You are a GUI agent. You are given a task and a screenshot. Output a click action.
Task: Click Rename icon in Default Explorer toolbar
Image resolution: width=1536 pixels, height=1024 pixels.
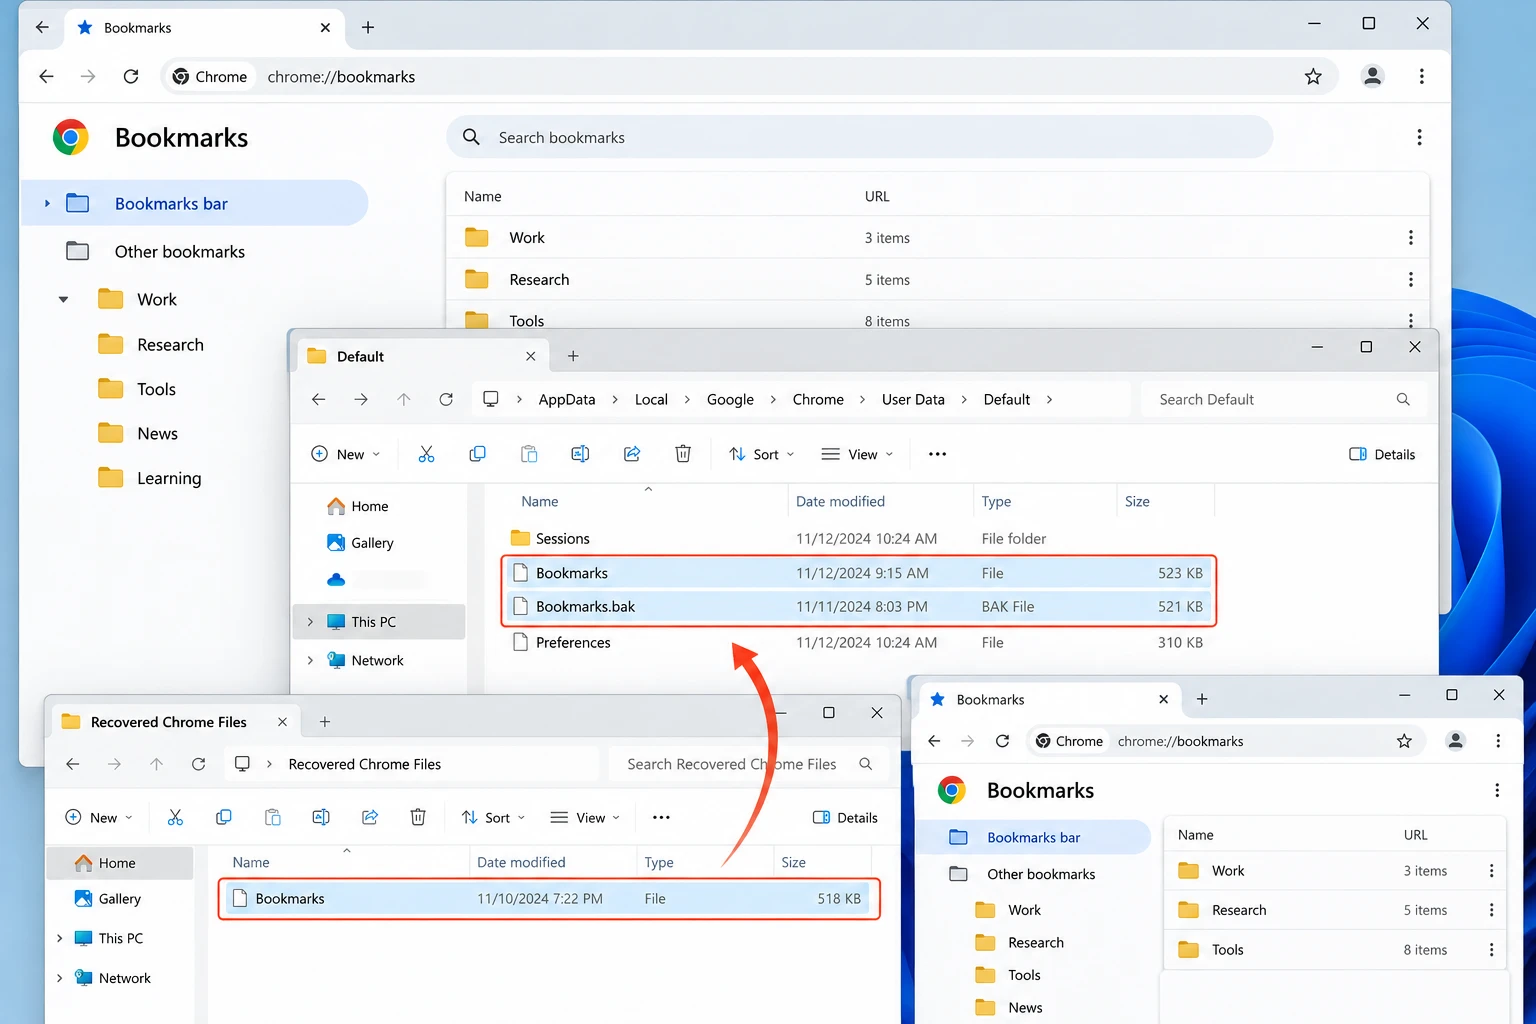click(580, 454)
